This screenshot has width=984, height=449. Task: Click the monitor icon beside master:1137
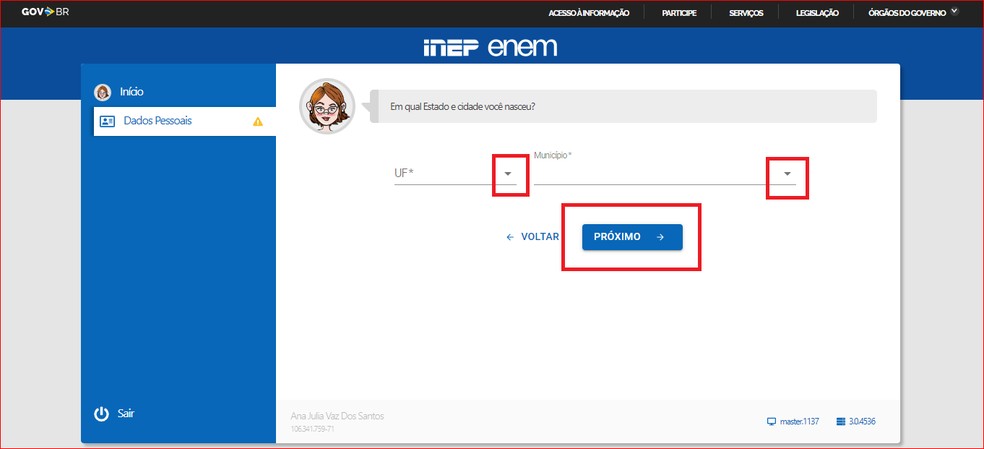[771, 421]
